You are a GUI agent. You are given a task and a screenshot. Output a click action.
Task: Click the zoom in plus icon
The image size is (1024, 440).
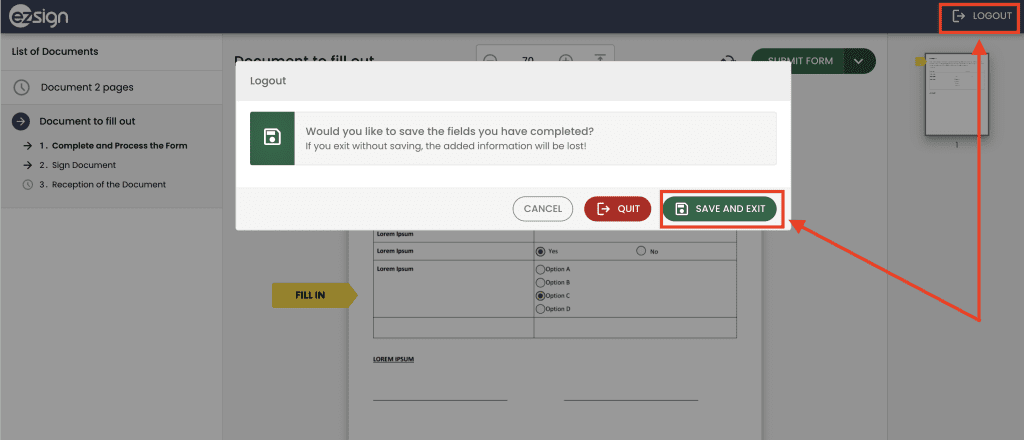tap(566, 60)
